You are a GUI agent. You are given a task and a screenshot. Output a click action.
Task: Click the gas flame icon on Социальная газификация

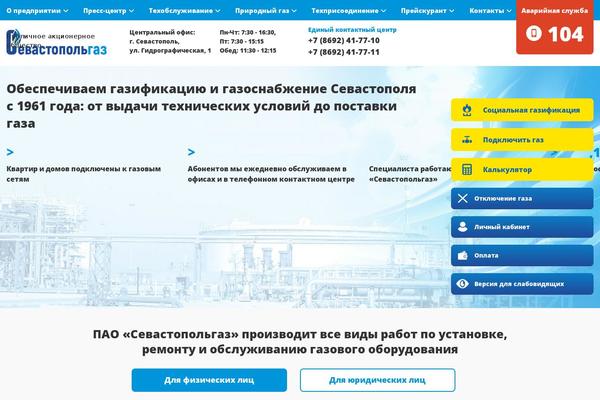pyautogui.click(x=466, y=110)
